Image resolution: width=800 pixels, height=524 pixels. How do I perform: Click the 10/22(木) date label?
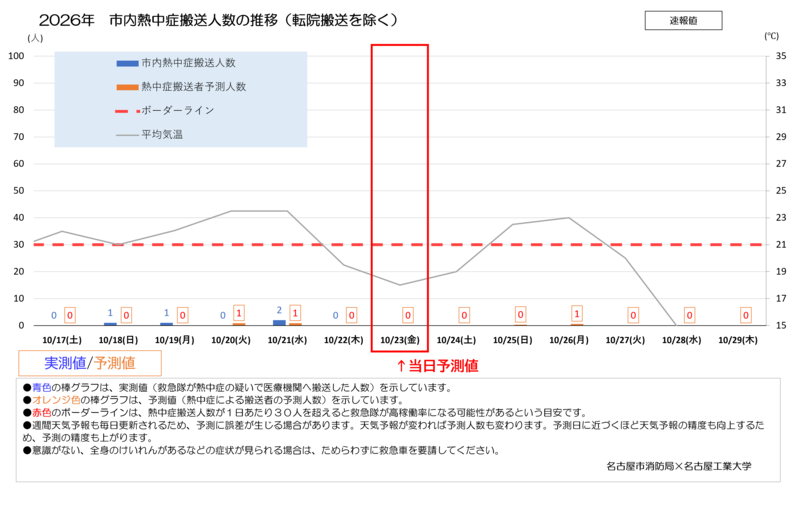click(343, 340)
